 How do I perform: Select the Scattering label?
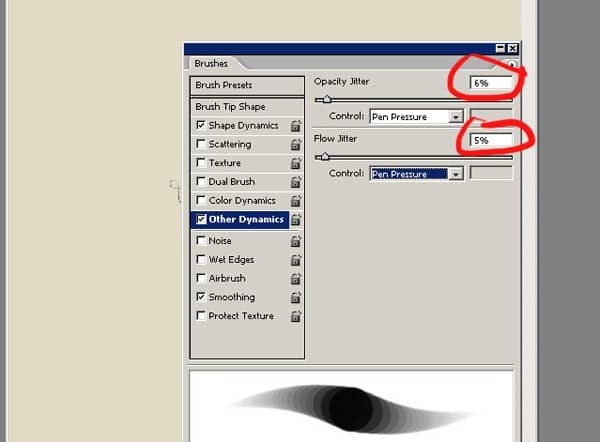pos(230,144)
